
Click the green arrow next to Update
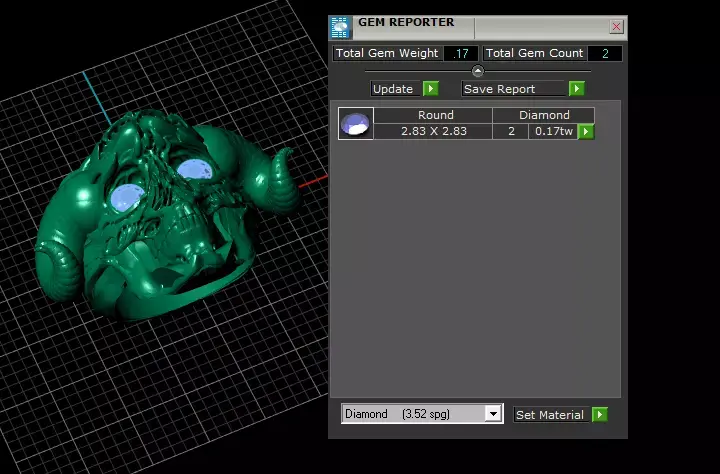pyautogui.click(x=431, y=89)
